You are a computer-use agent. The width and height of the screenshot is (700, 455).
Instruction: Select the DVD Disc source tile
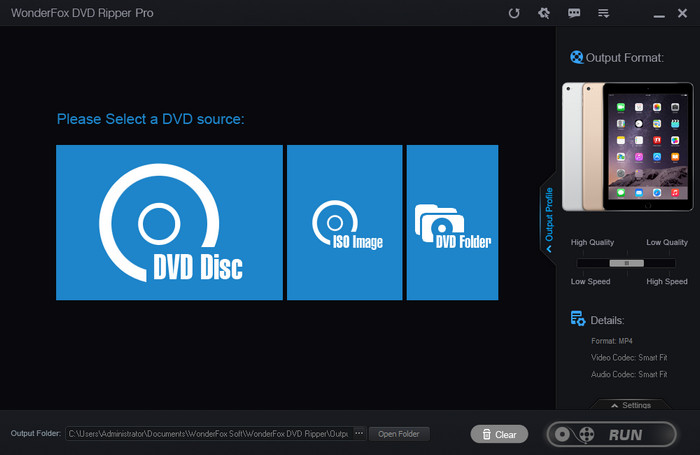click(x=169, y=222)
